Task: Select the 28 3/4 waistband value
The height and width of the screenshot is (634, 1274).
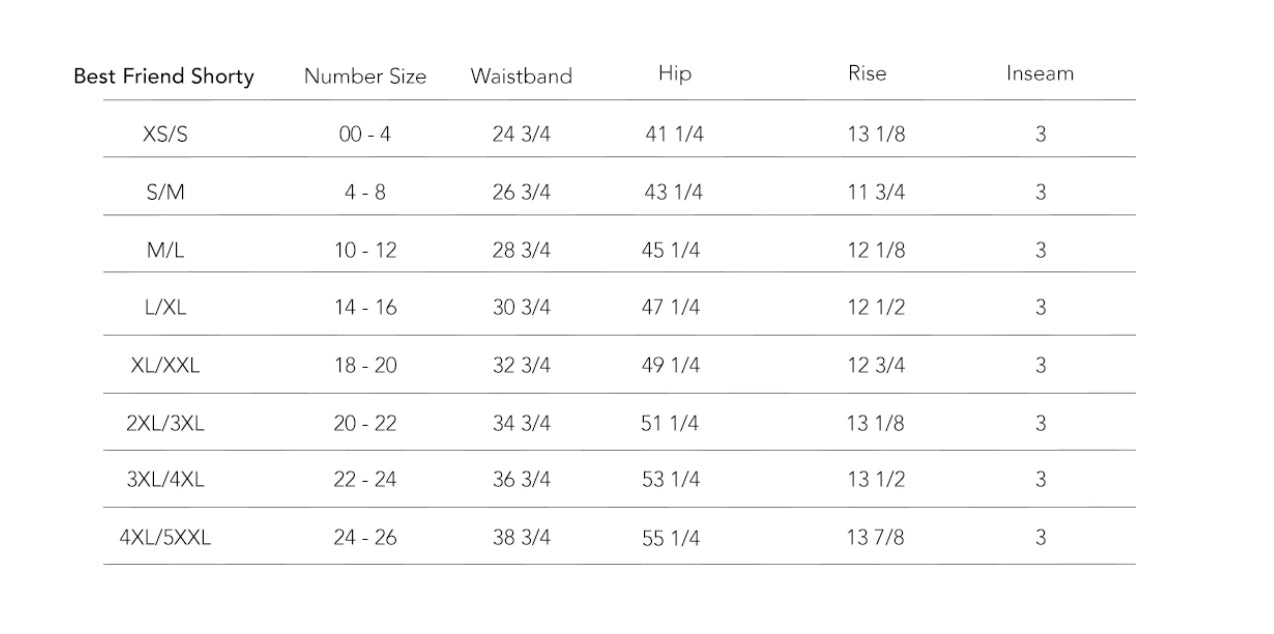Action: [521, 250]
